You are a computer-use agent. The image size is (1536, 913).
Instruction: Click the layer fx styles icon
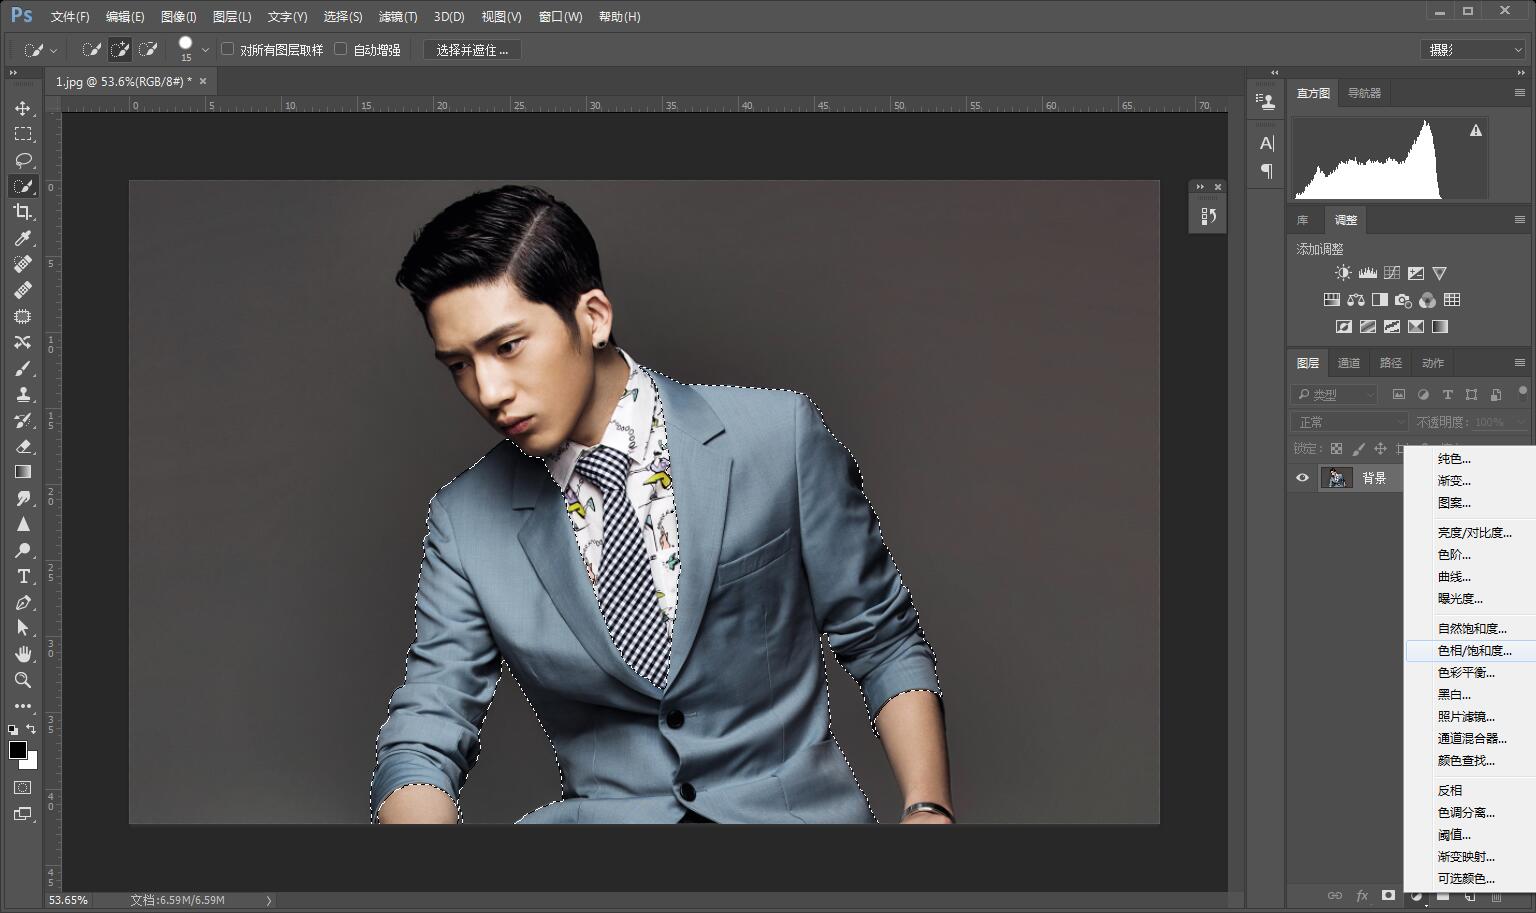(1361, 896)
